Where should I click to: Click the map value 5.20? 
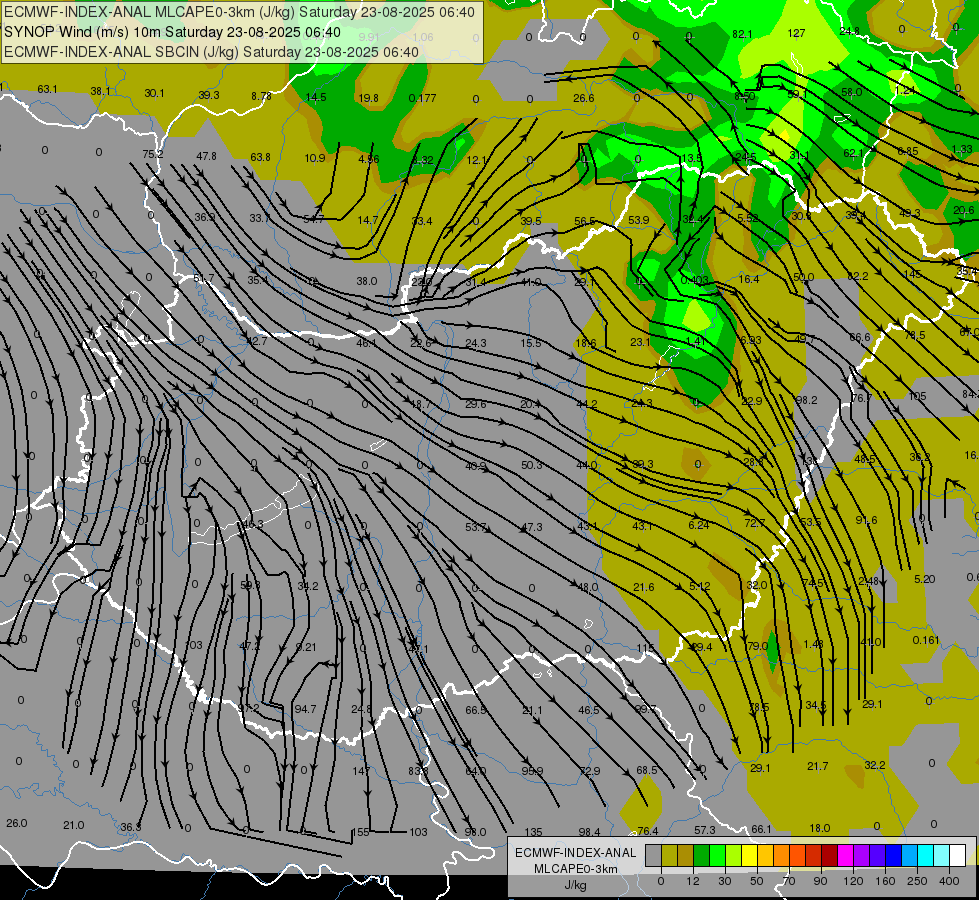click(925, 579)
